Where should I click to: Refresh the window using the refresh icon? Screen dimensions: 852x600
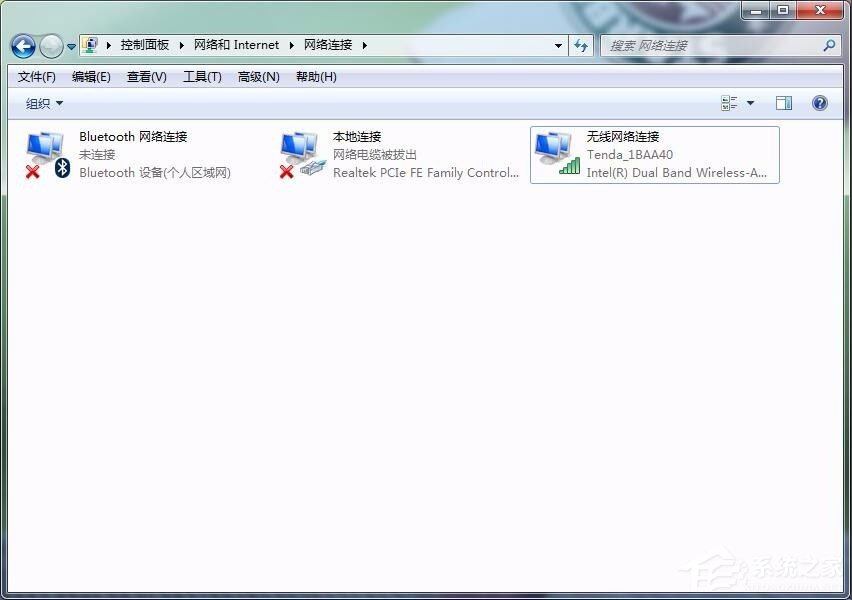581,45
